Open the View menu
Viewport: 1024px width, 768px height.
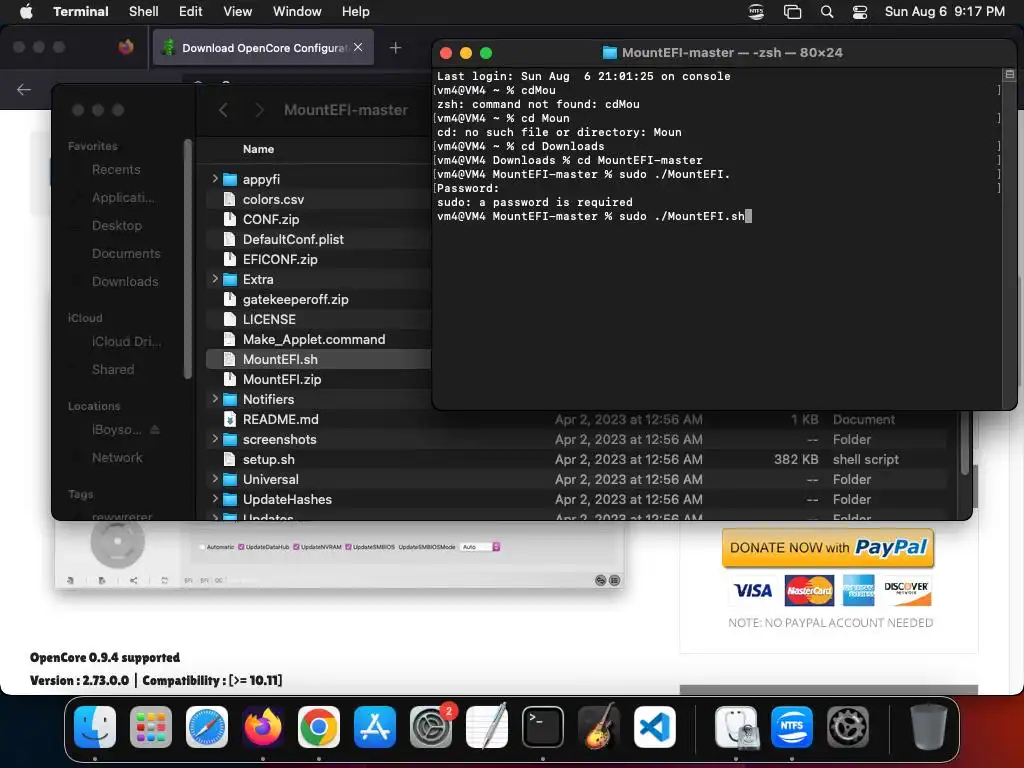(238, 12)
